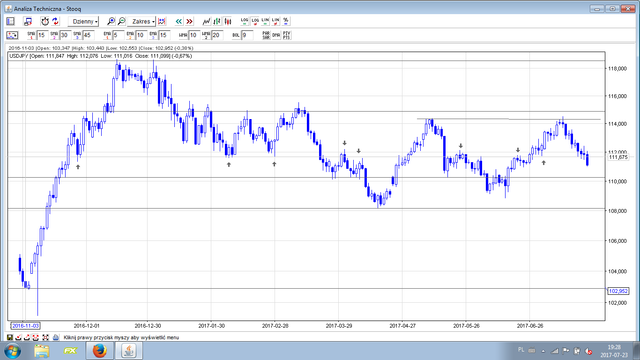Click the 102,952 price marker label
This screenshot has width=640, height=360.
[x=618, y=291]
